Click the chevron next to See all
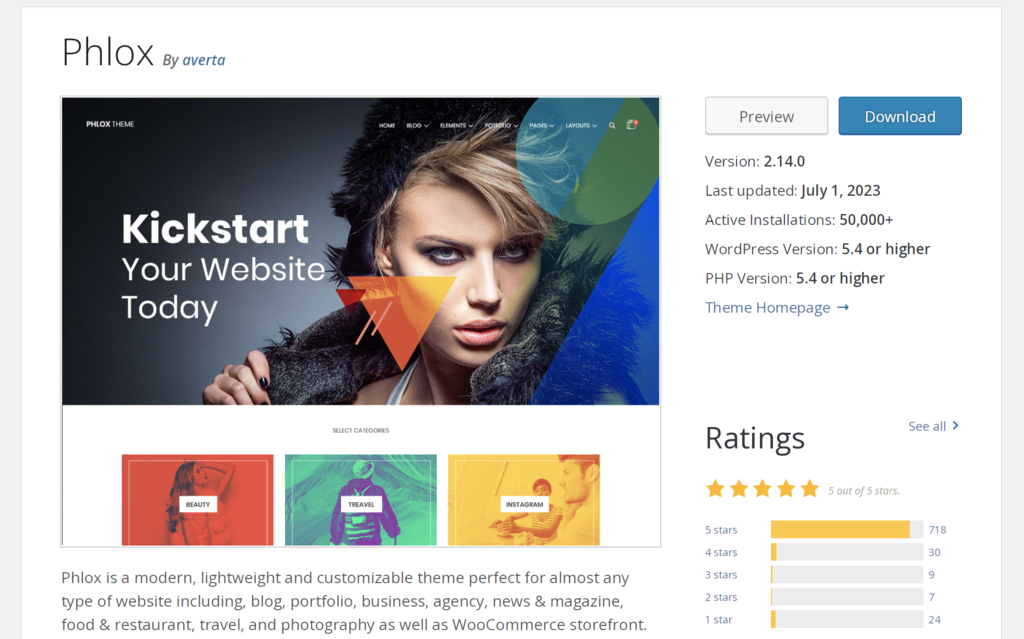This screenshot has height=639, width=1024. (955, 425)
